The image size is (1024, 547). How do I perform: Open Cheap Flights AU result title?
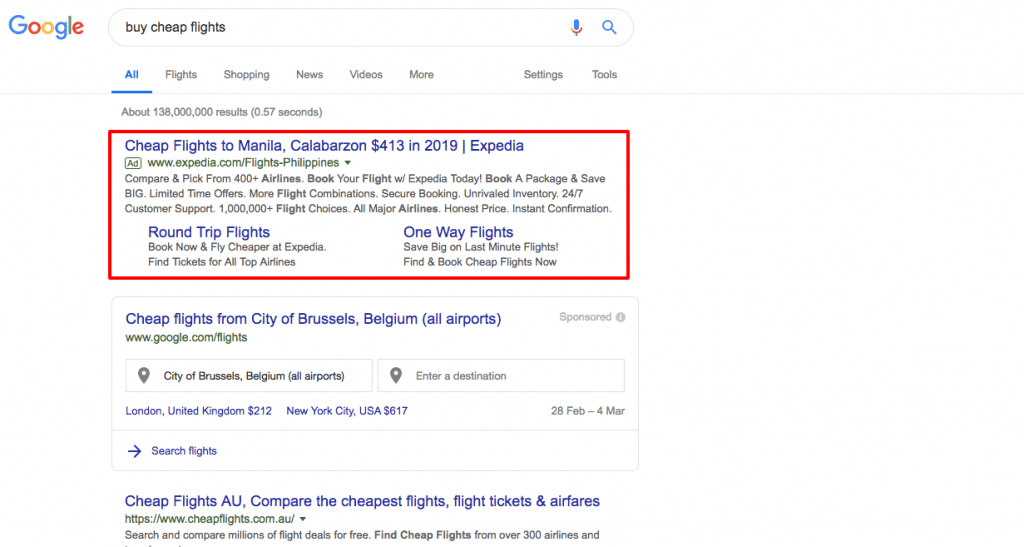tap(362, 501)
